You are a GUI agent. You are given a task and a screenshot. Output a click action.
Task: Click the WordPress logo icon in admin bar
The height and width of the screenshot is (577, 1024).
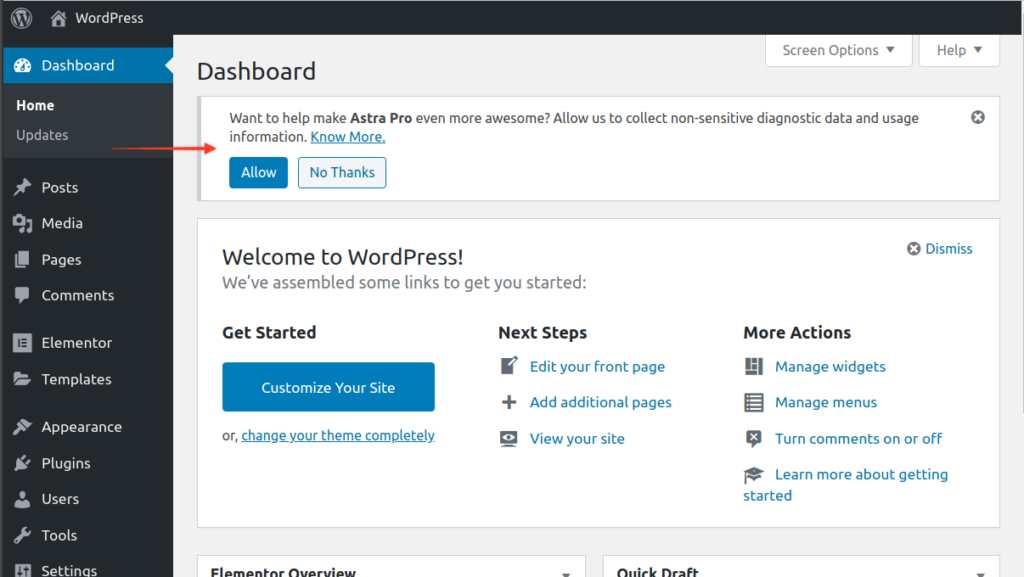pos(22,18)
